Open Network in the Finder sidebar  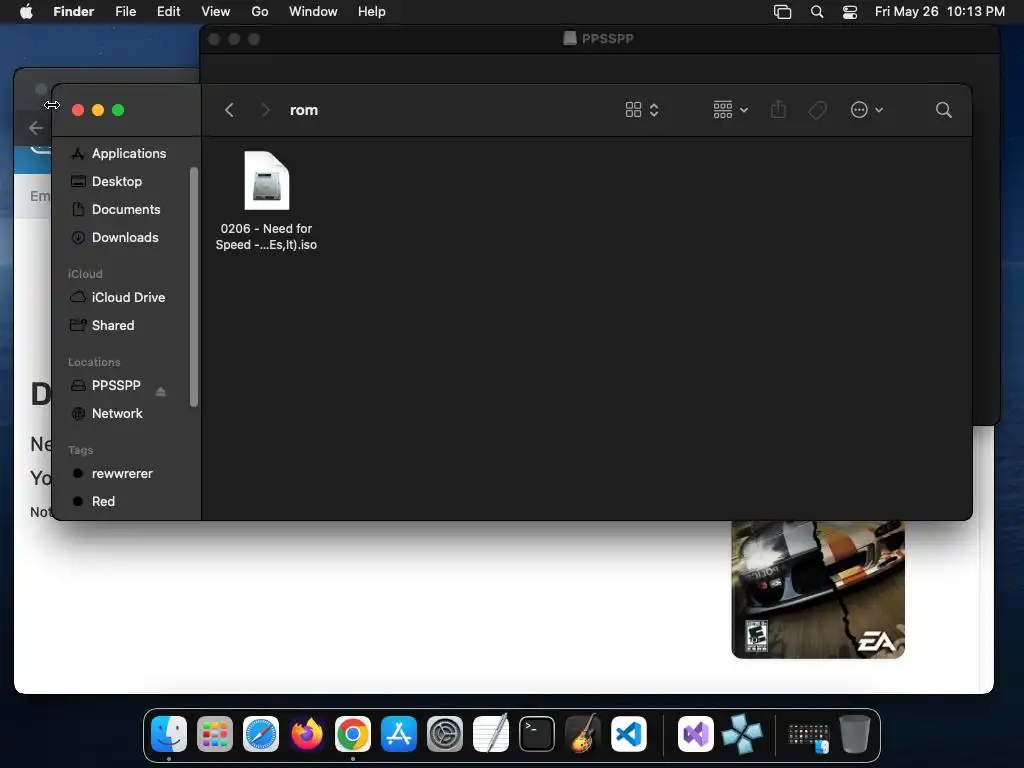pyautogui.click(x=117, y=413)
